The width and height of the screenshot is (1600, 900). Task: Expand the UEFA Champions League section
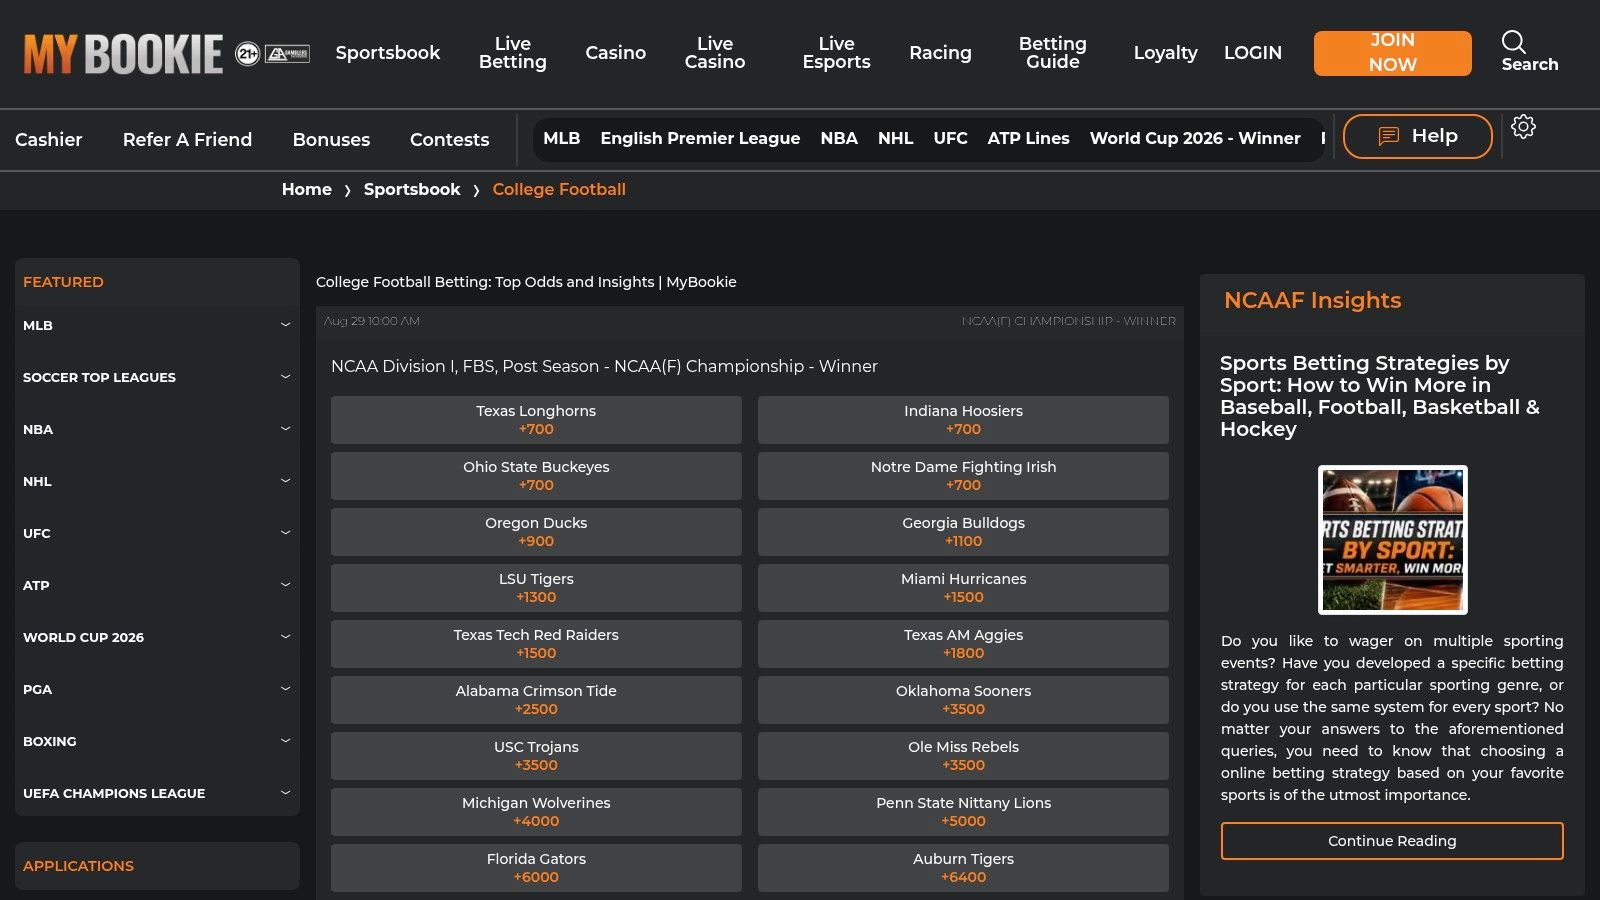[x=157, y=793]
